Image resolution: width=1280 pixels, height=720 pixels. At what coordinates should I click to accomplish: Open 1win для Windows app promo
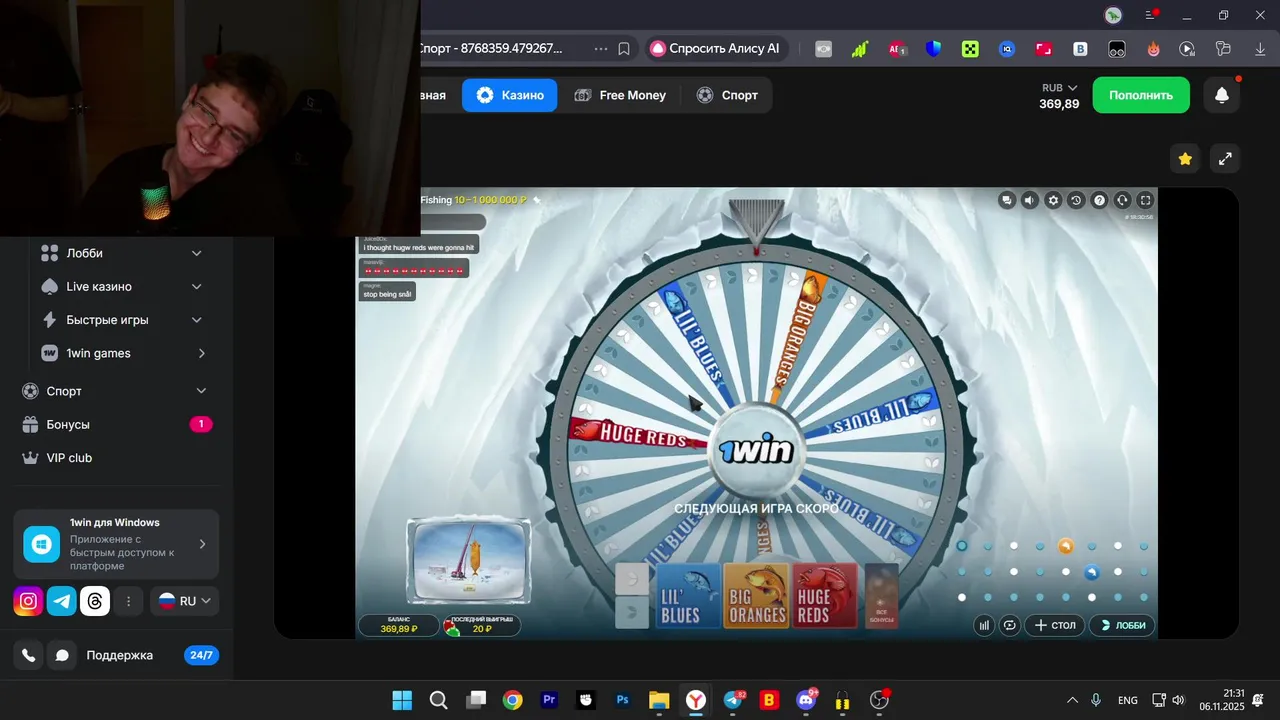pyautogui.click(x=116, y=544)
